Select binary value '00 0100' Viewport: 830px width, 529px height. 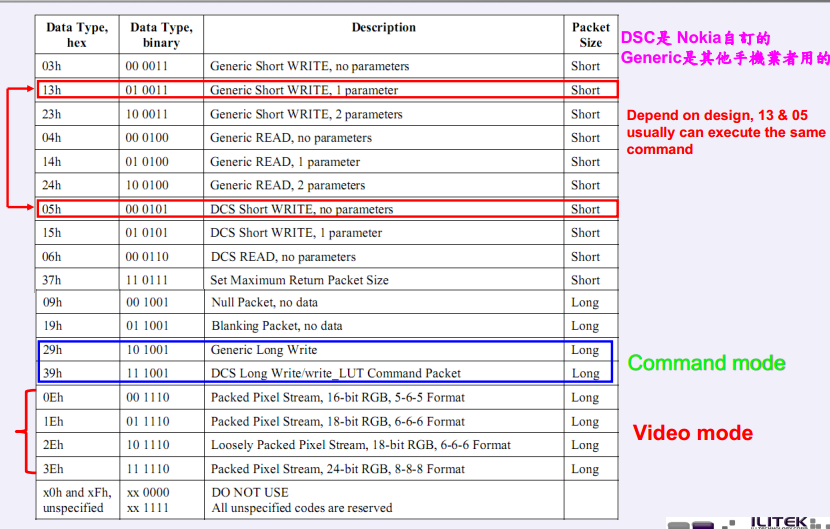pyautogui.click(x=147, y=138)
